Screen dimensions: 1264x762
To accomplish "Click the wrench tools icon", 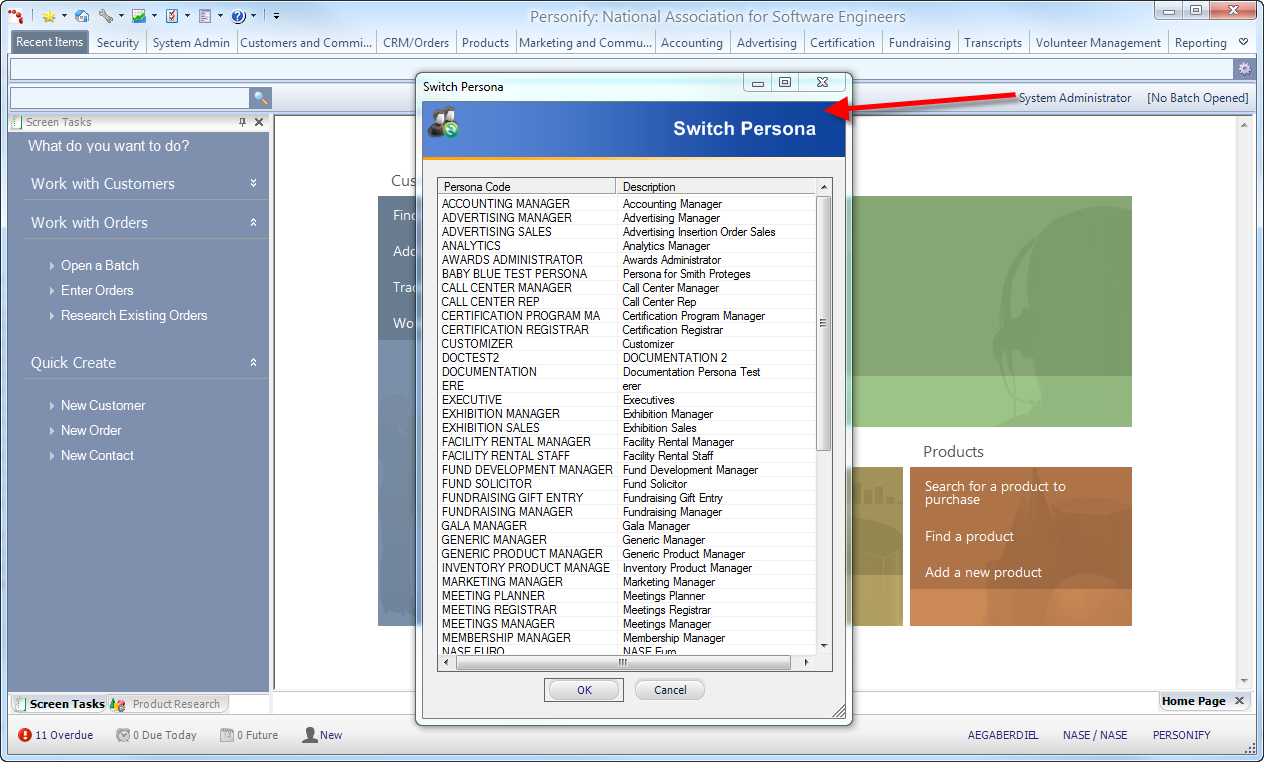I will [x=106, y=16].
